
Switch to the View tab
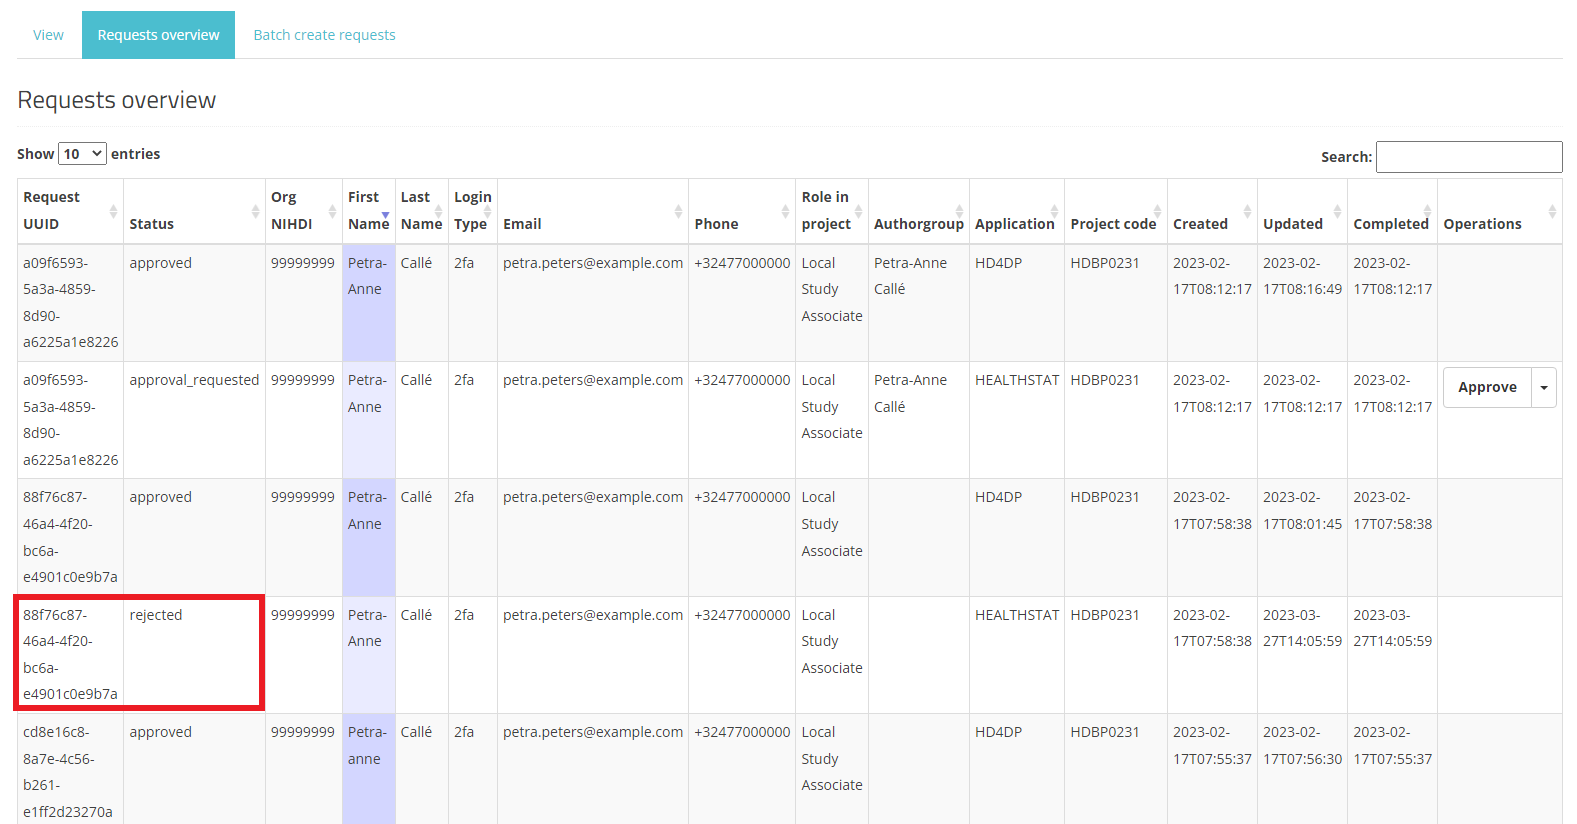pyautogui.click(x=48, y=35)
